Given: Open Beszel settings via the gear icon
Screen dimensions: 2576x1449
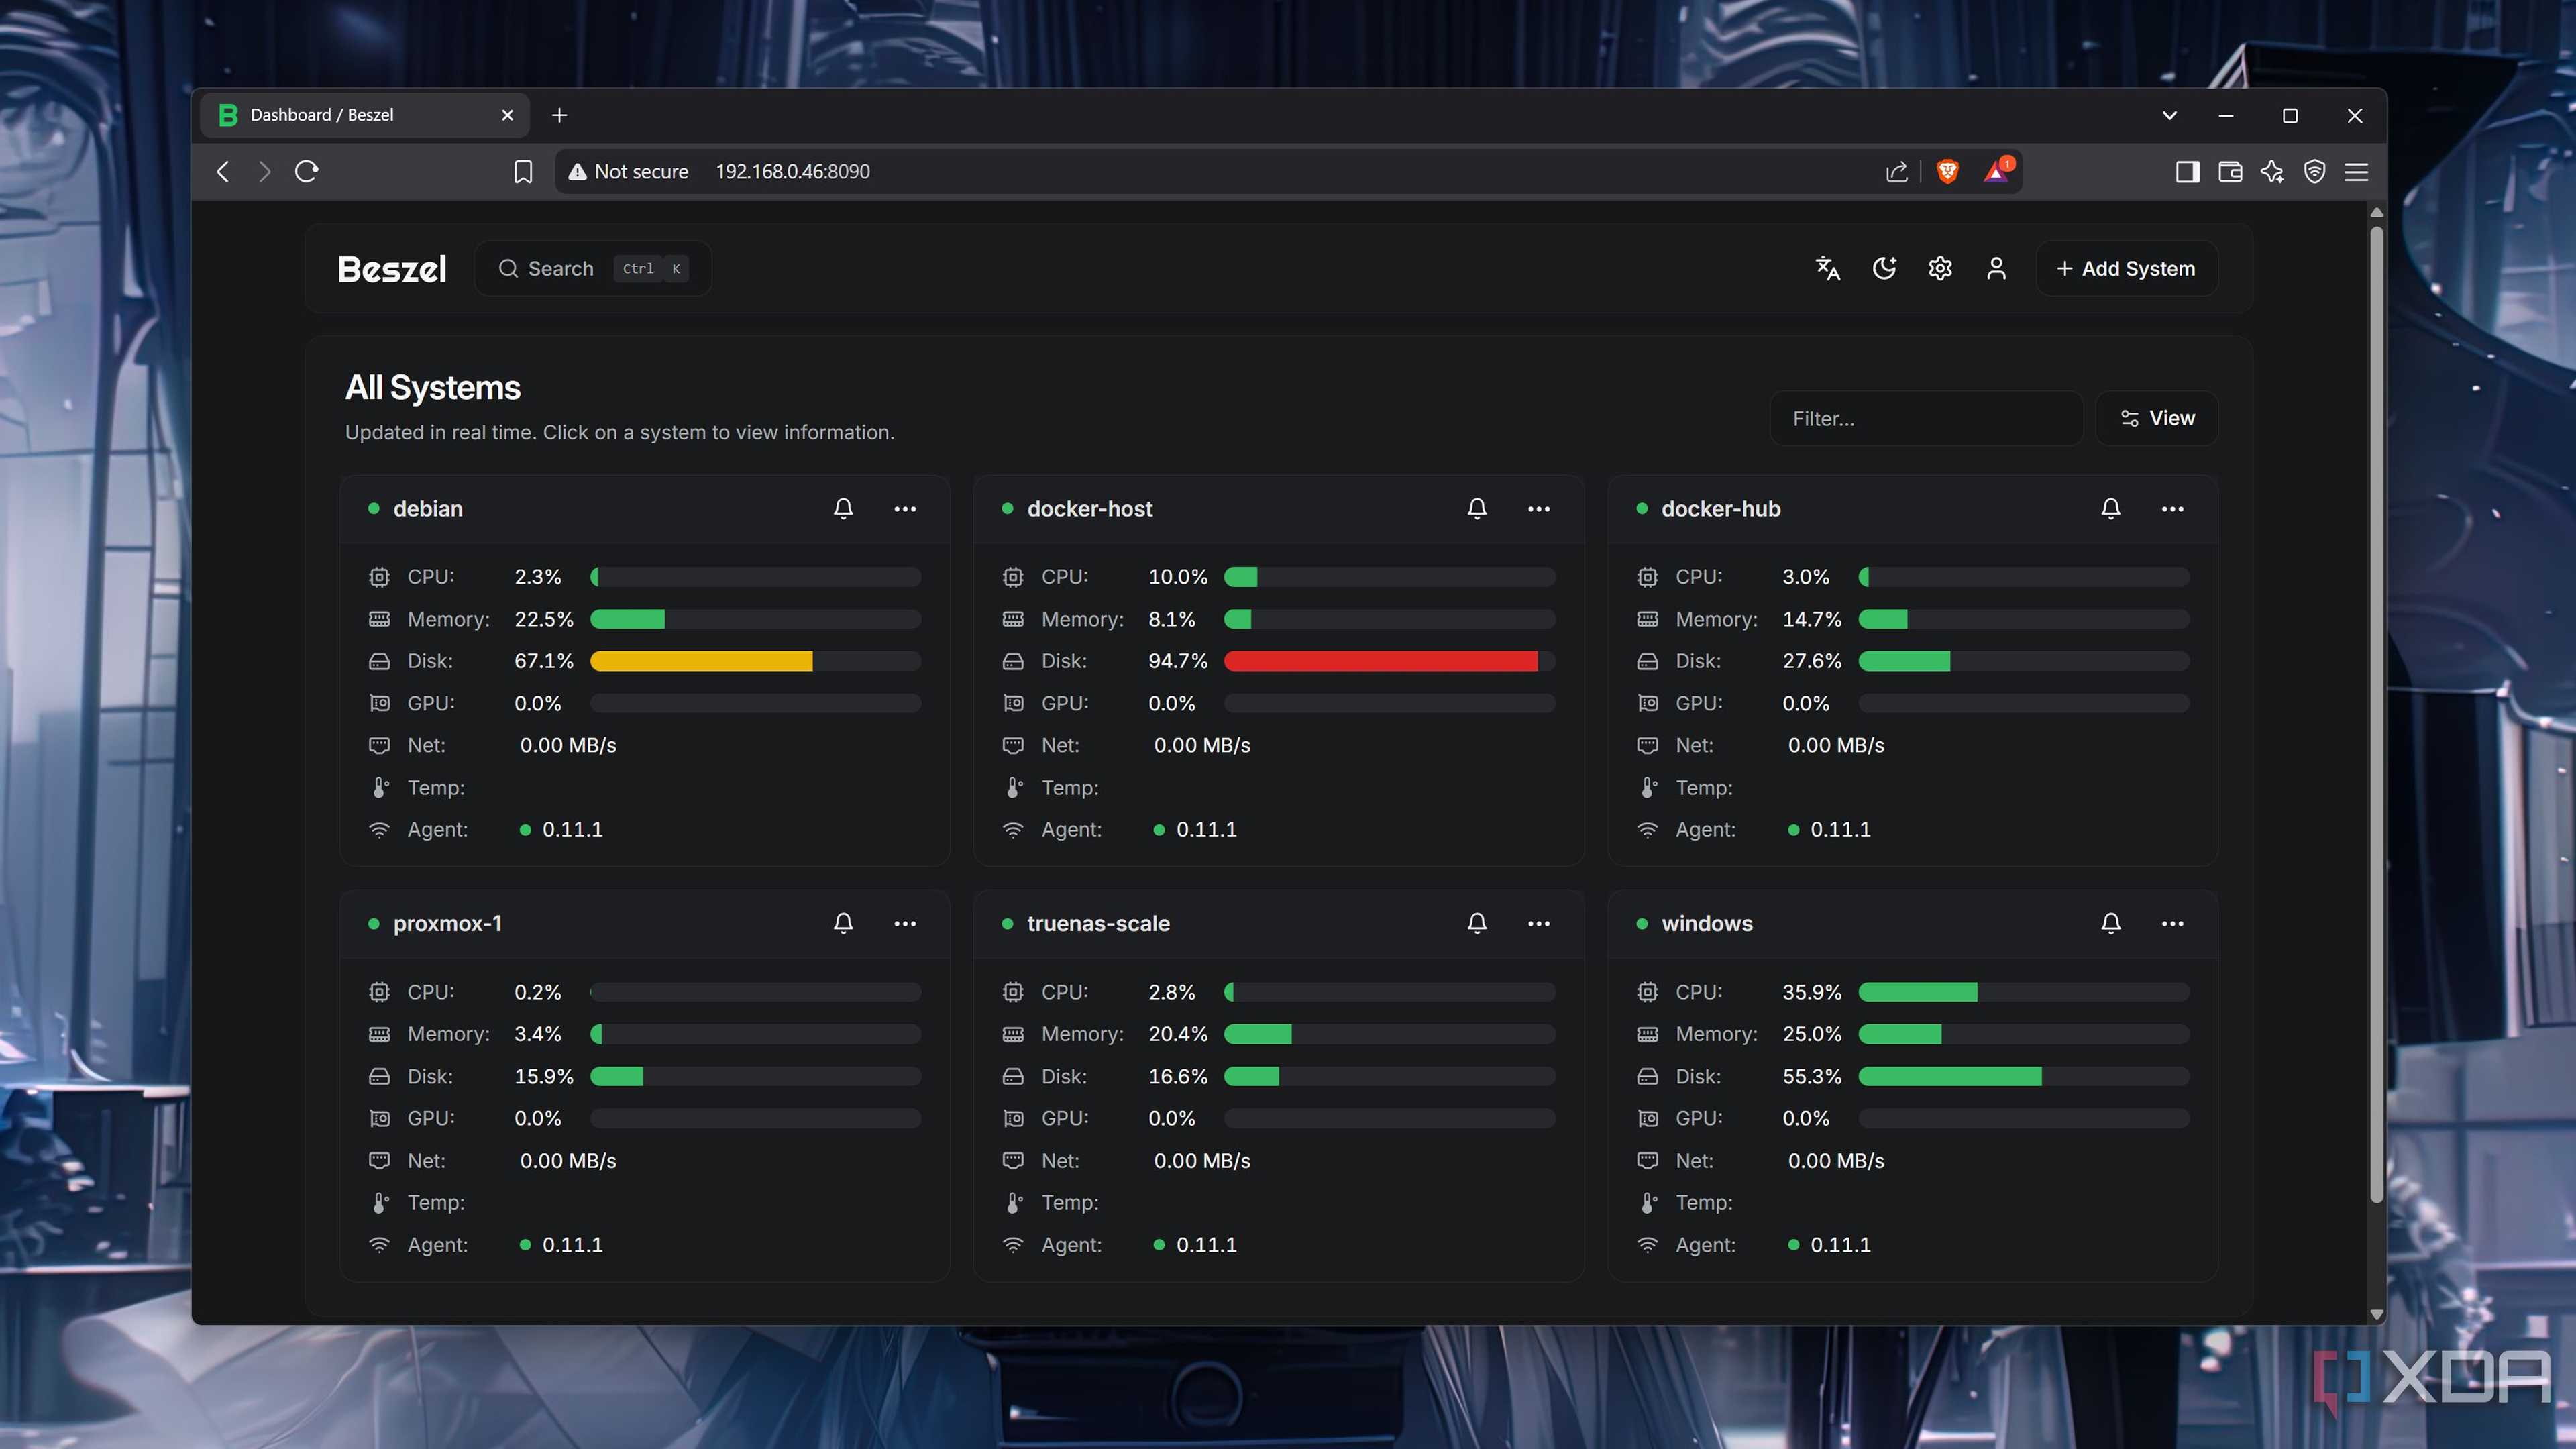Looking at the screenshot, I should pos(1940,268).
